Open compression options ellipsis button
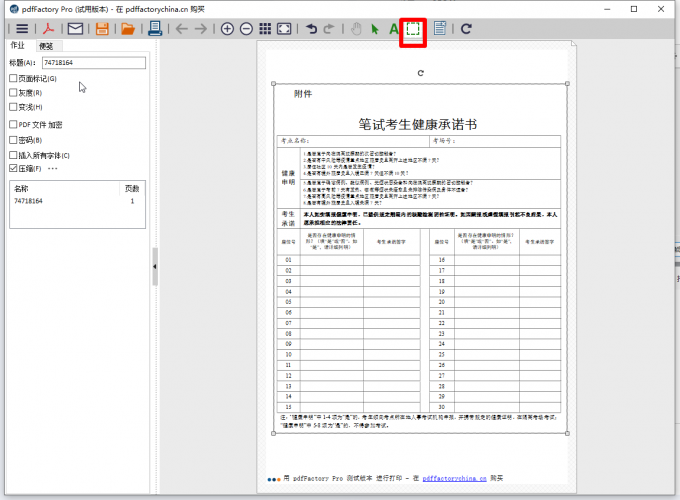This screenshot has height=500, width=680. pyautogui.click(x=52, y=168)
